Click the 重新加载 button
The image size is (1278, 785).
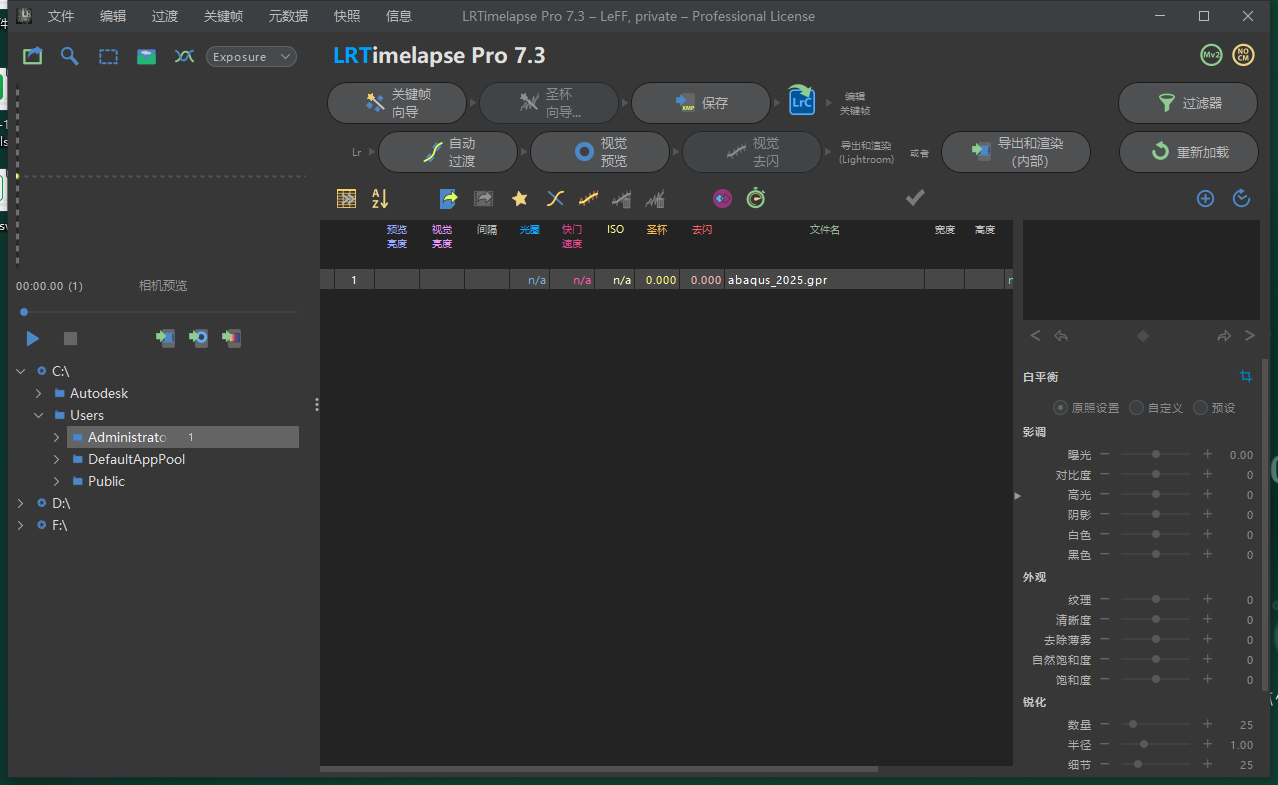[1189, 152]
